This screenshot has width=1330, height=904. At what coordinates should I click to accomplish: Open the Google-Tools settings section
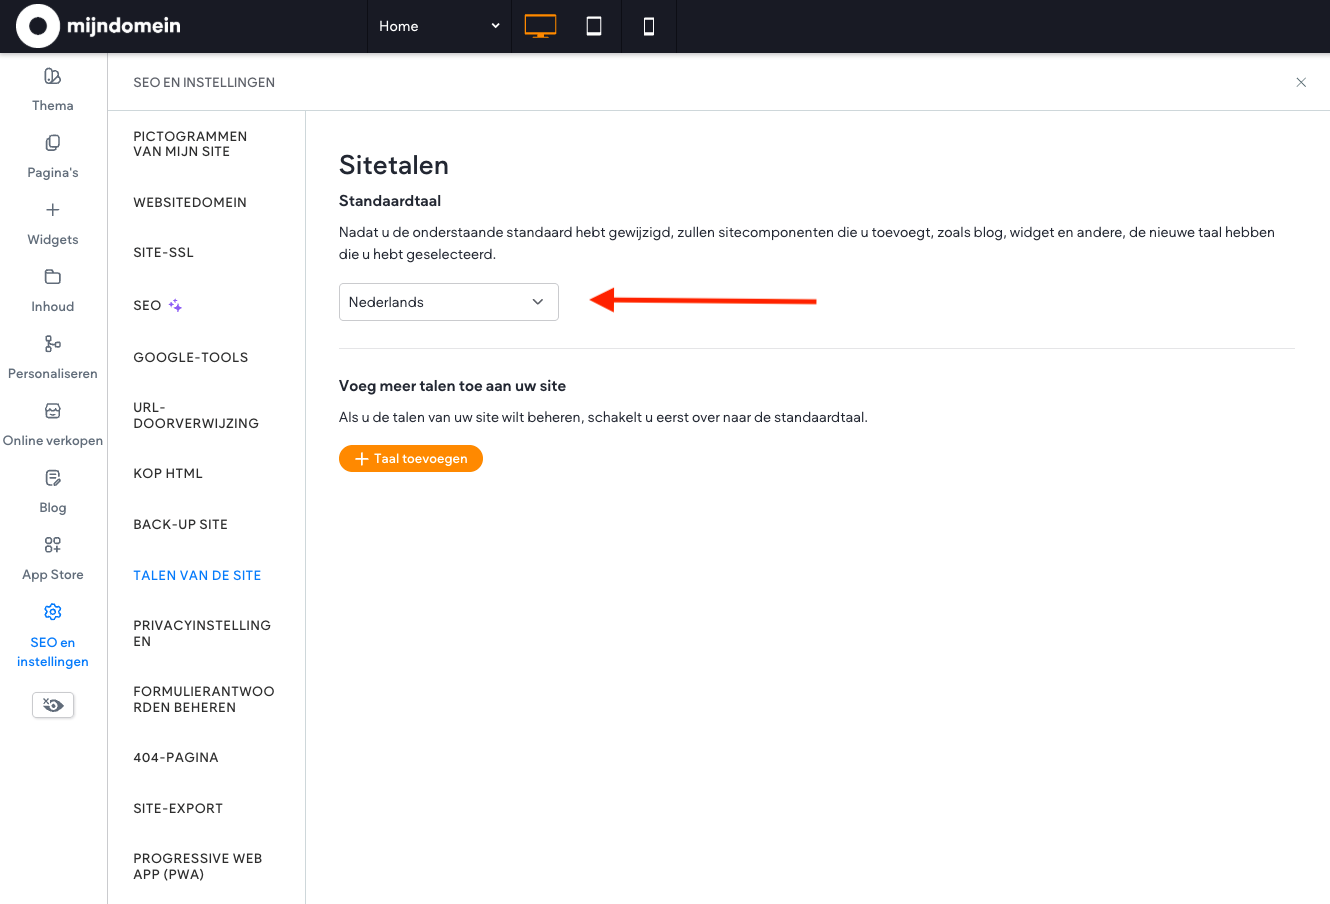point(190,357)
